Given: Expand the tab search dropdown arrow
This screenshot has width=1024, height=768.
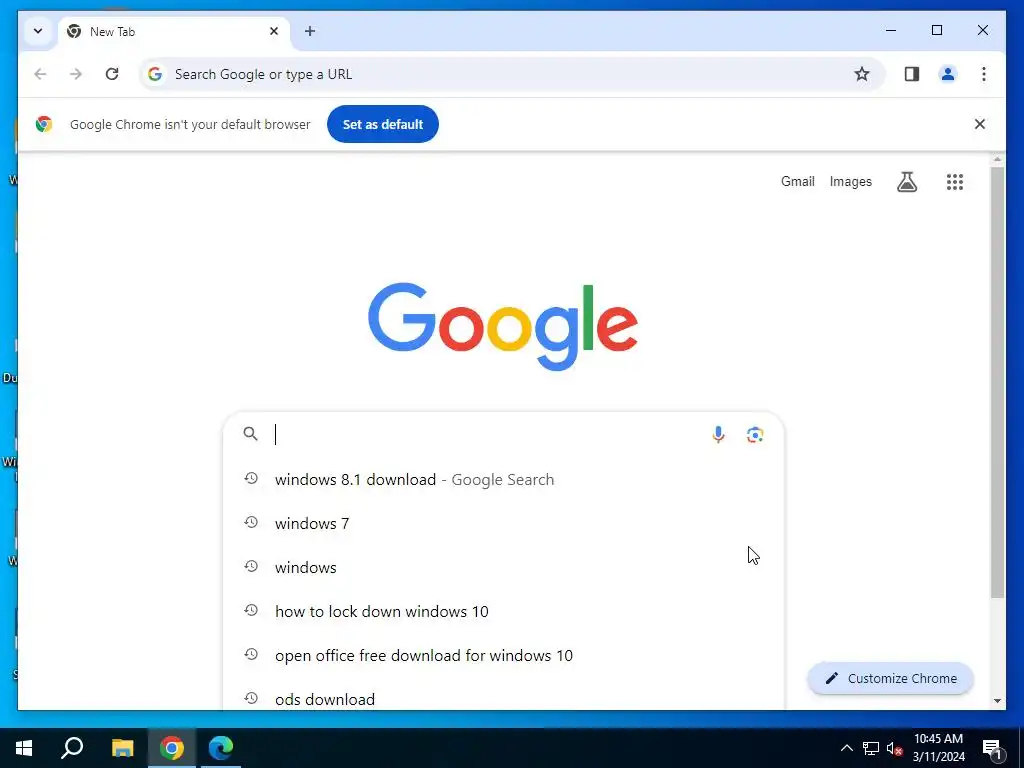Looking at the screenshot, I should click(x=38, y=31).
